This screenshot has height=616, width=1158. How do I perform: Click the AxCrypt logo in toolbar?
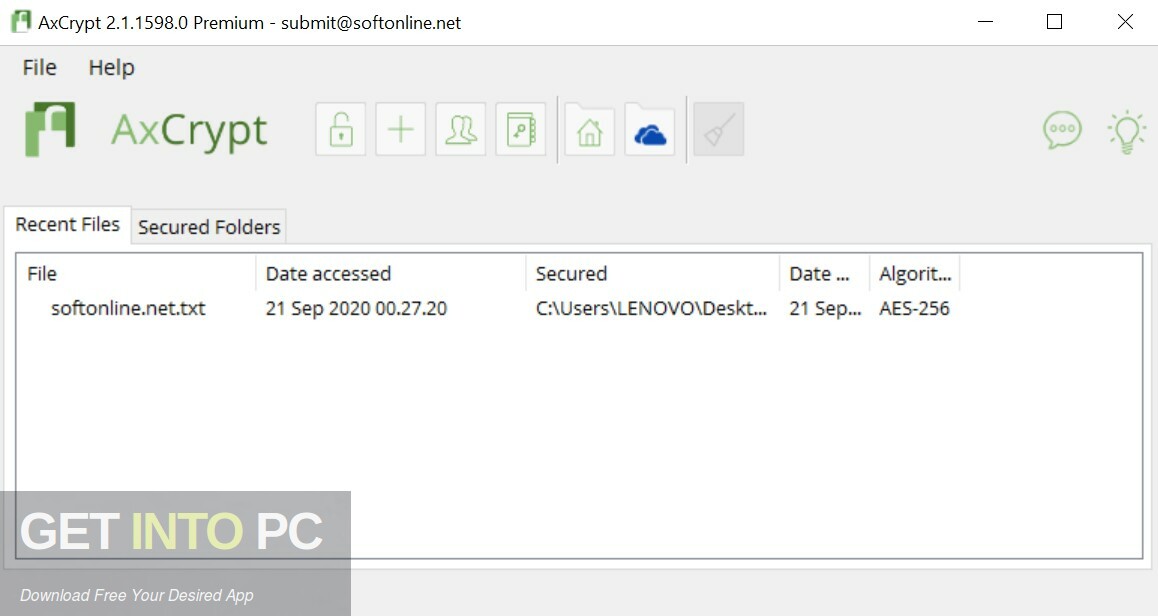(x=50, y=129)
